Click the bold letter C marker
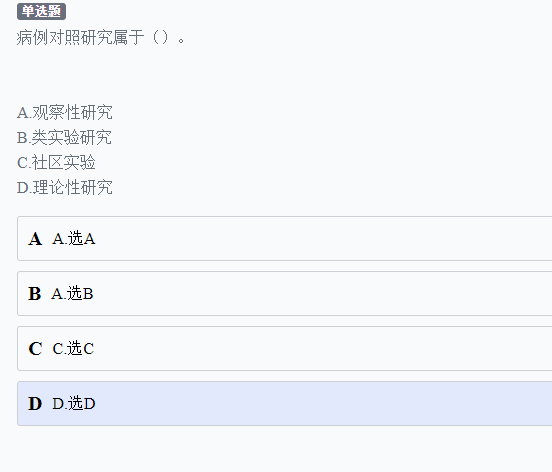The width and height of the screenshot is (552, 472). [x=35, y=349]
